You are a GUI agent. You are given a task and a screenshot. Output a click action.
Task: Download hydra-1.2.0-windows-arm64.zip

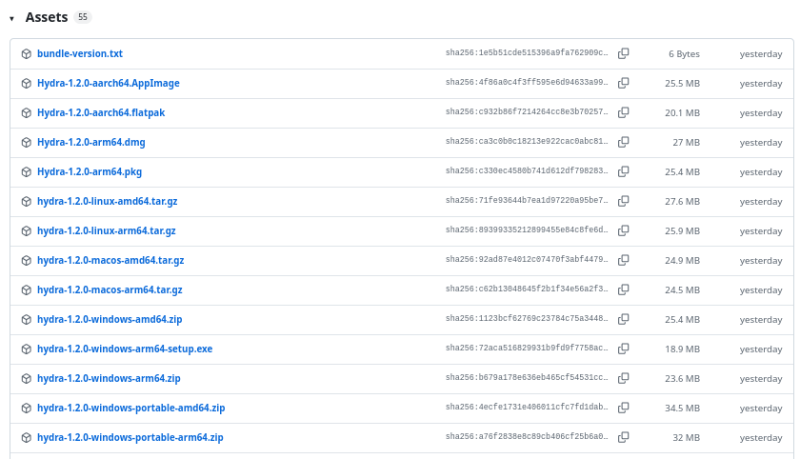coord(109,379)
